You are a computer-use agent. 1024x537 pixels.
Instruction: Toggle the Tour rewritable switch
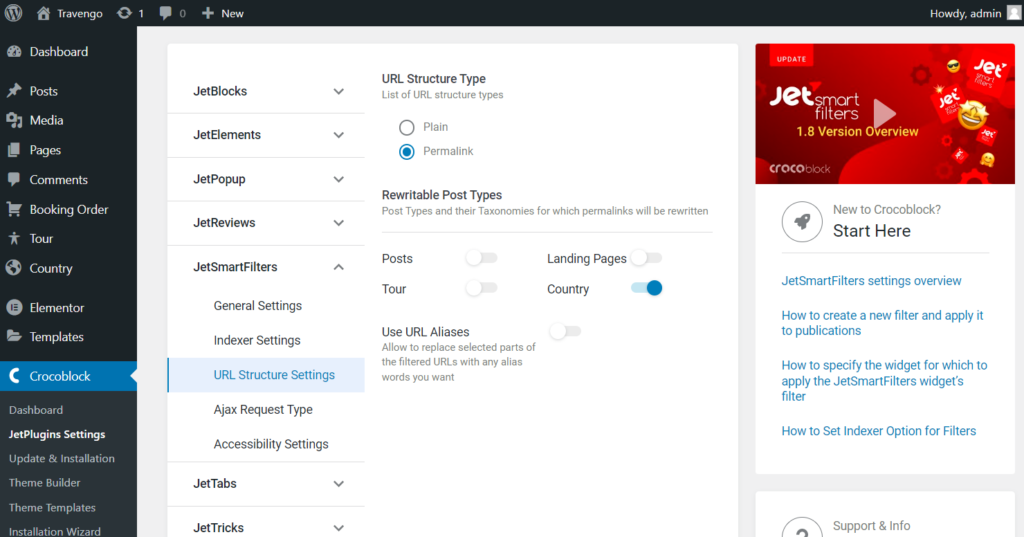click(482, 288)
